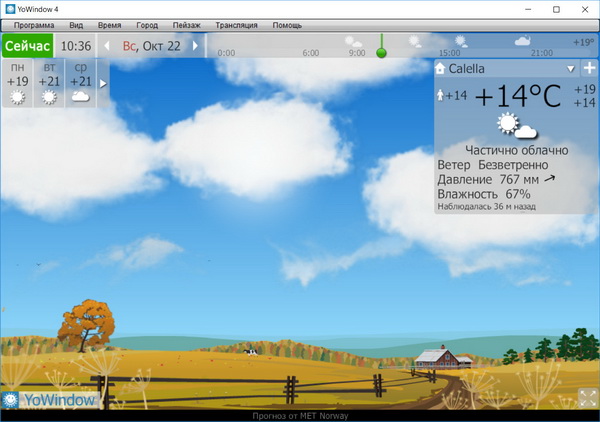Click the feels-like person icon
This screenshot has width=600, height=422.
pos(440,96)
